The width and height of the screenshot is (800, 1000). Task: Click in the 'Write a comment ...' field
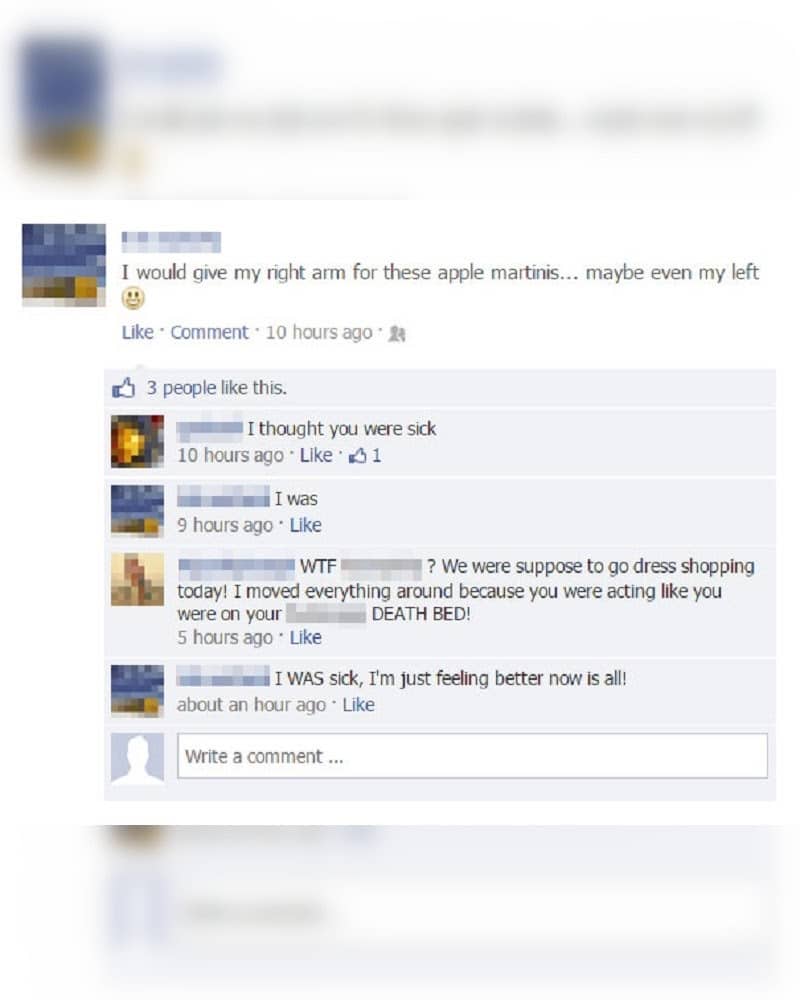472,756
